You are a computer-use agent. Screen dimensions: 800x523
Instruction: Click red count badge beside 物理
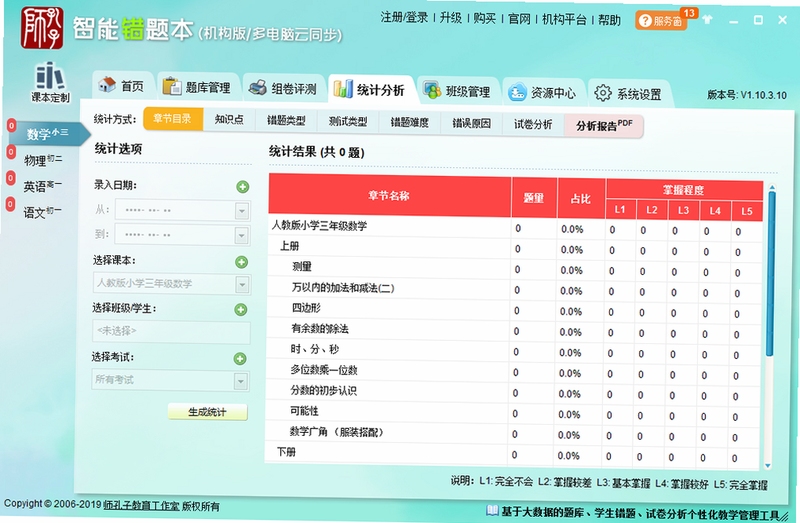10,152
